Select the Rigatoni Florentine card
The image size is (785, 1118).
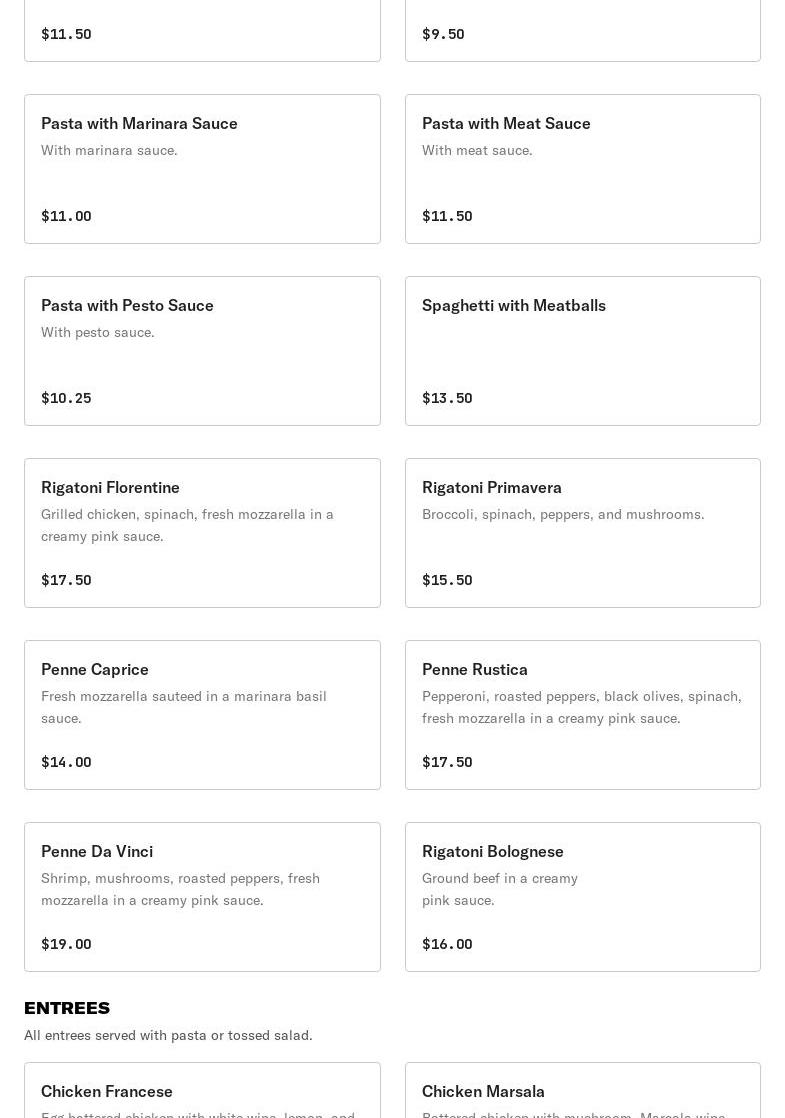point(202,533)
